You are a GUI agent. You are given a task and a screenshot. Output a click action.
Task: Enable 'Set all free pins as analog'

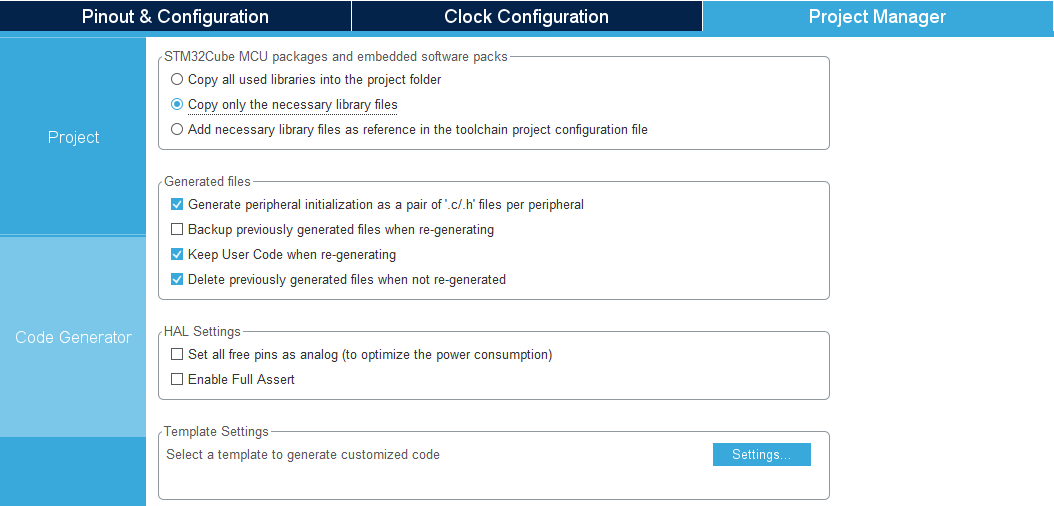tap(177, 354)
